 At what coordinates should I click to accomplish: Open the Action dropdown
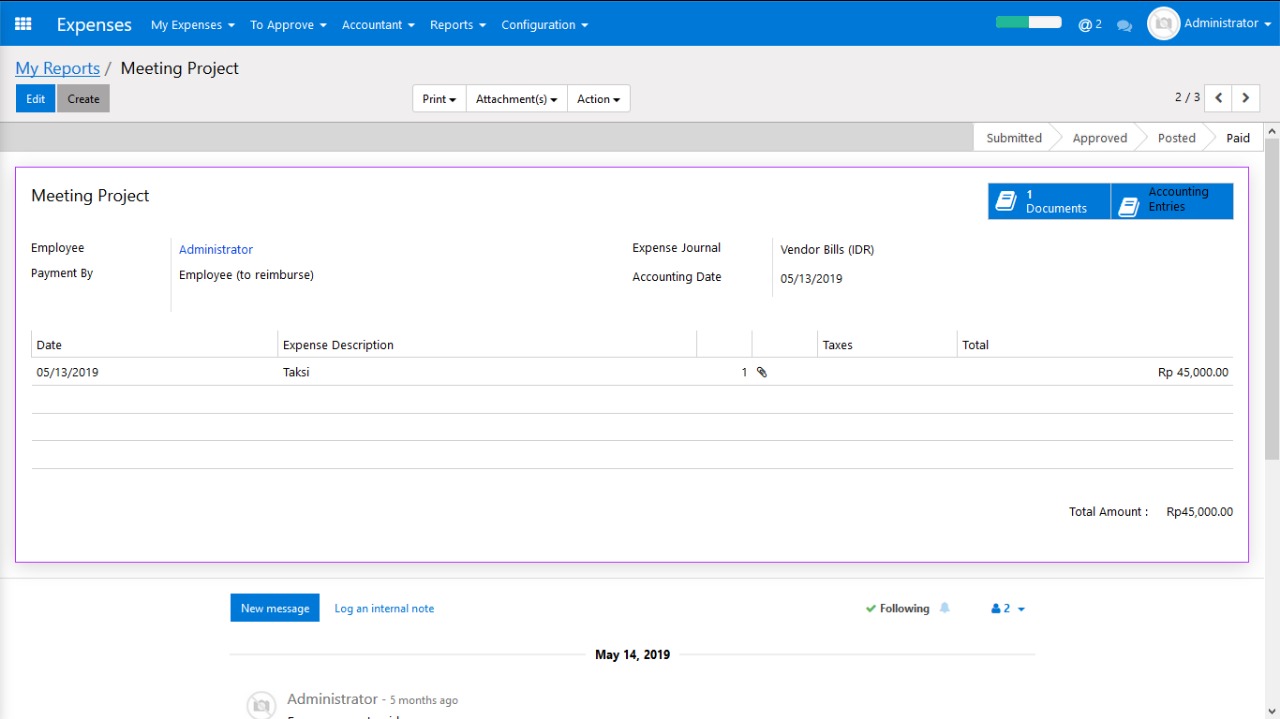598,99
